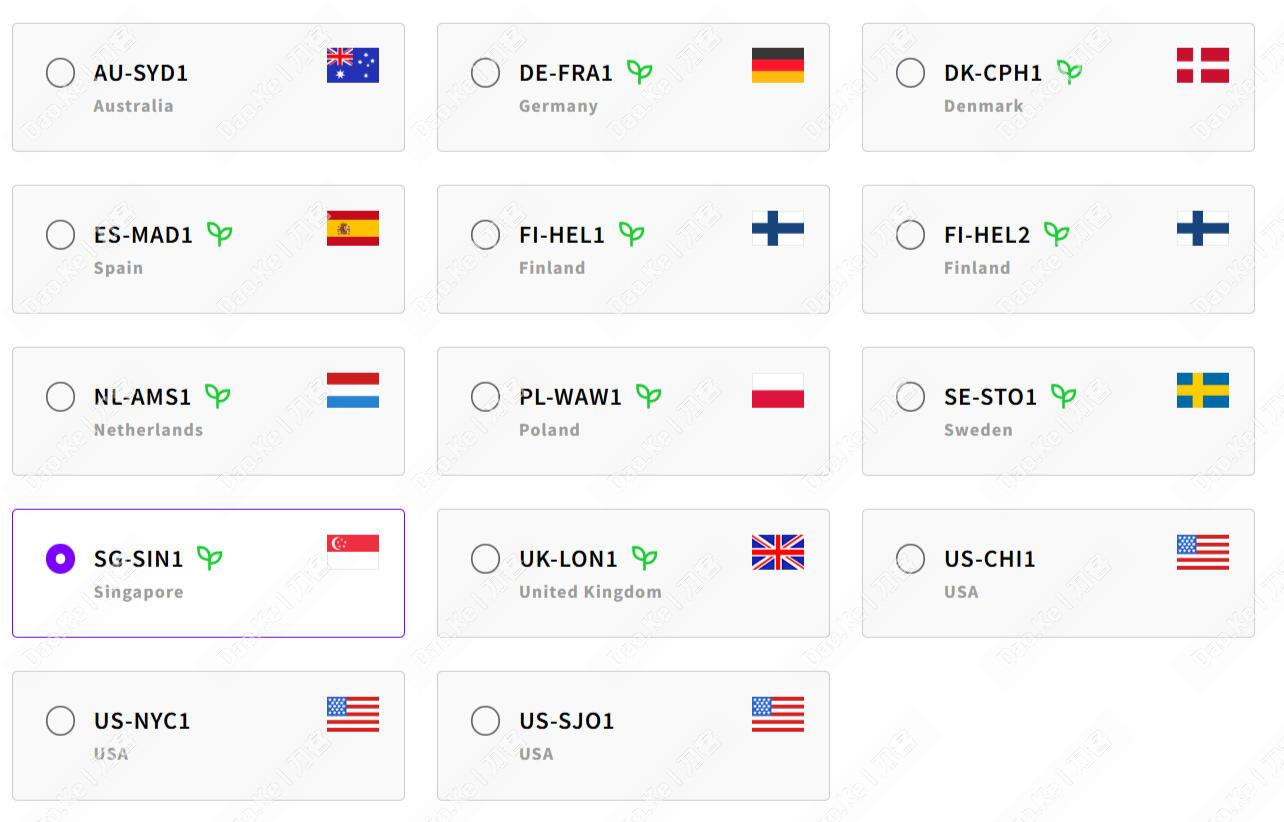The height and width of the screenshot is (822, 1284).
Task: Select the US-CHI1 radio button
Action: click(910, 559)
